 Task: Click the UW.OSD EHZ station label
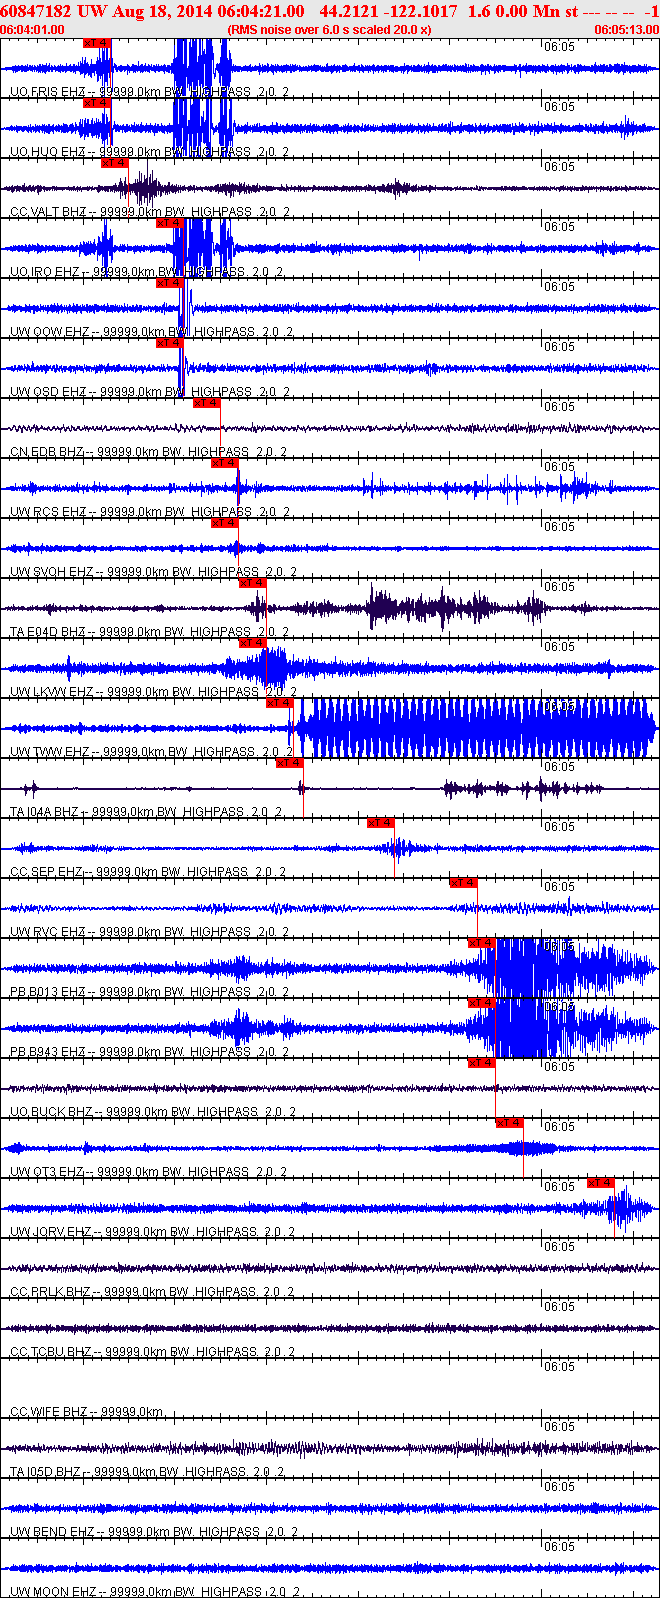tap(48, 392)
